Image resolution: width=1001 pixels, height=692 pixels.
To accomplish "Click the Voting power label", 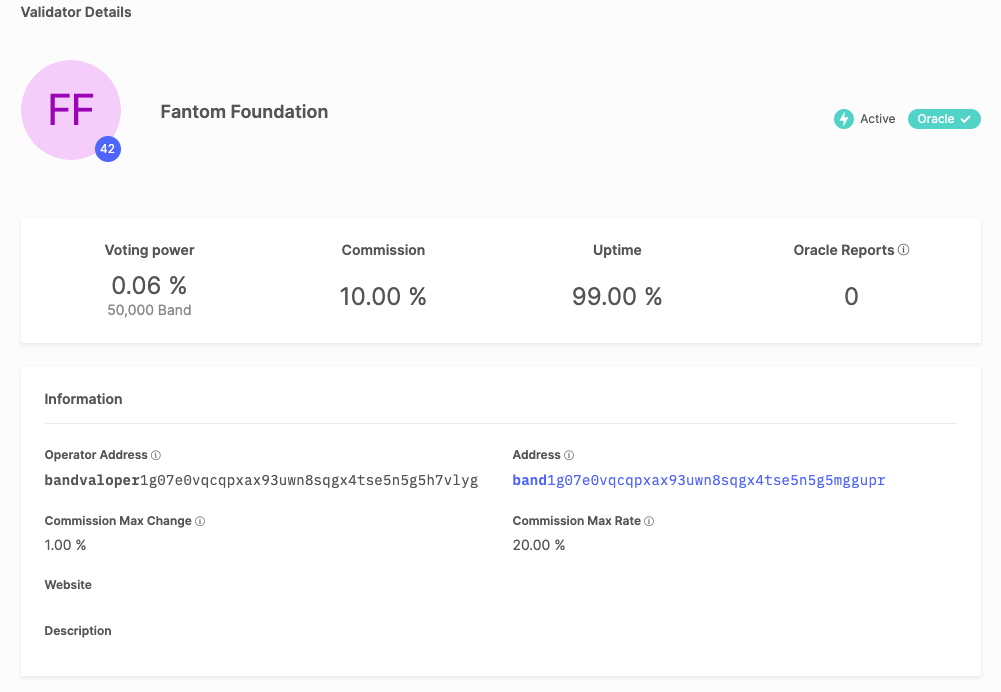I will point(149,250).
